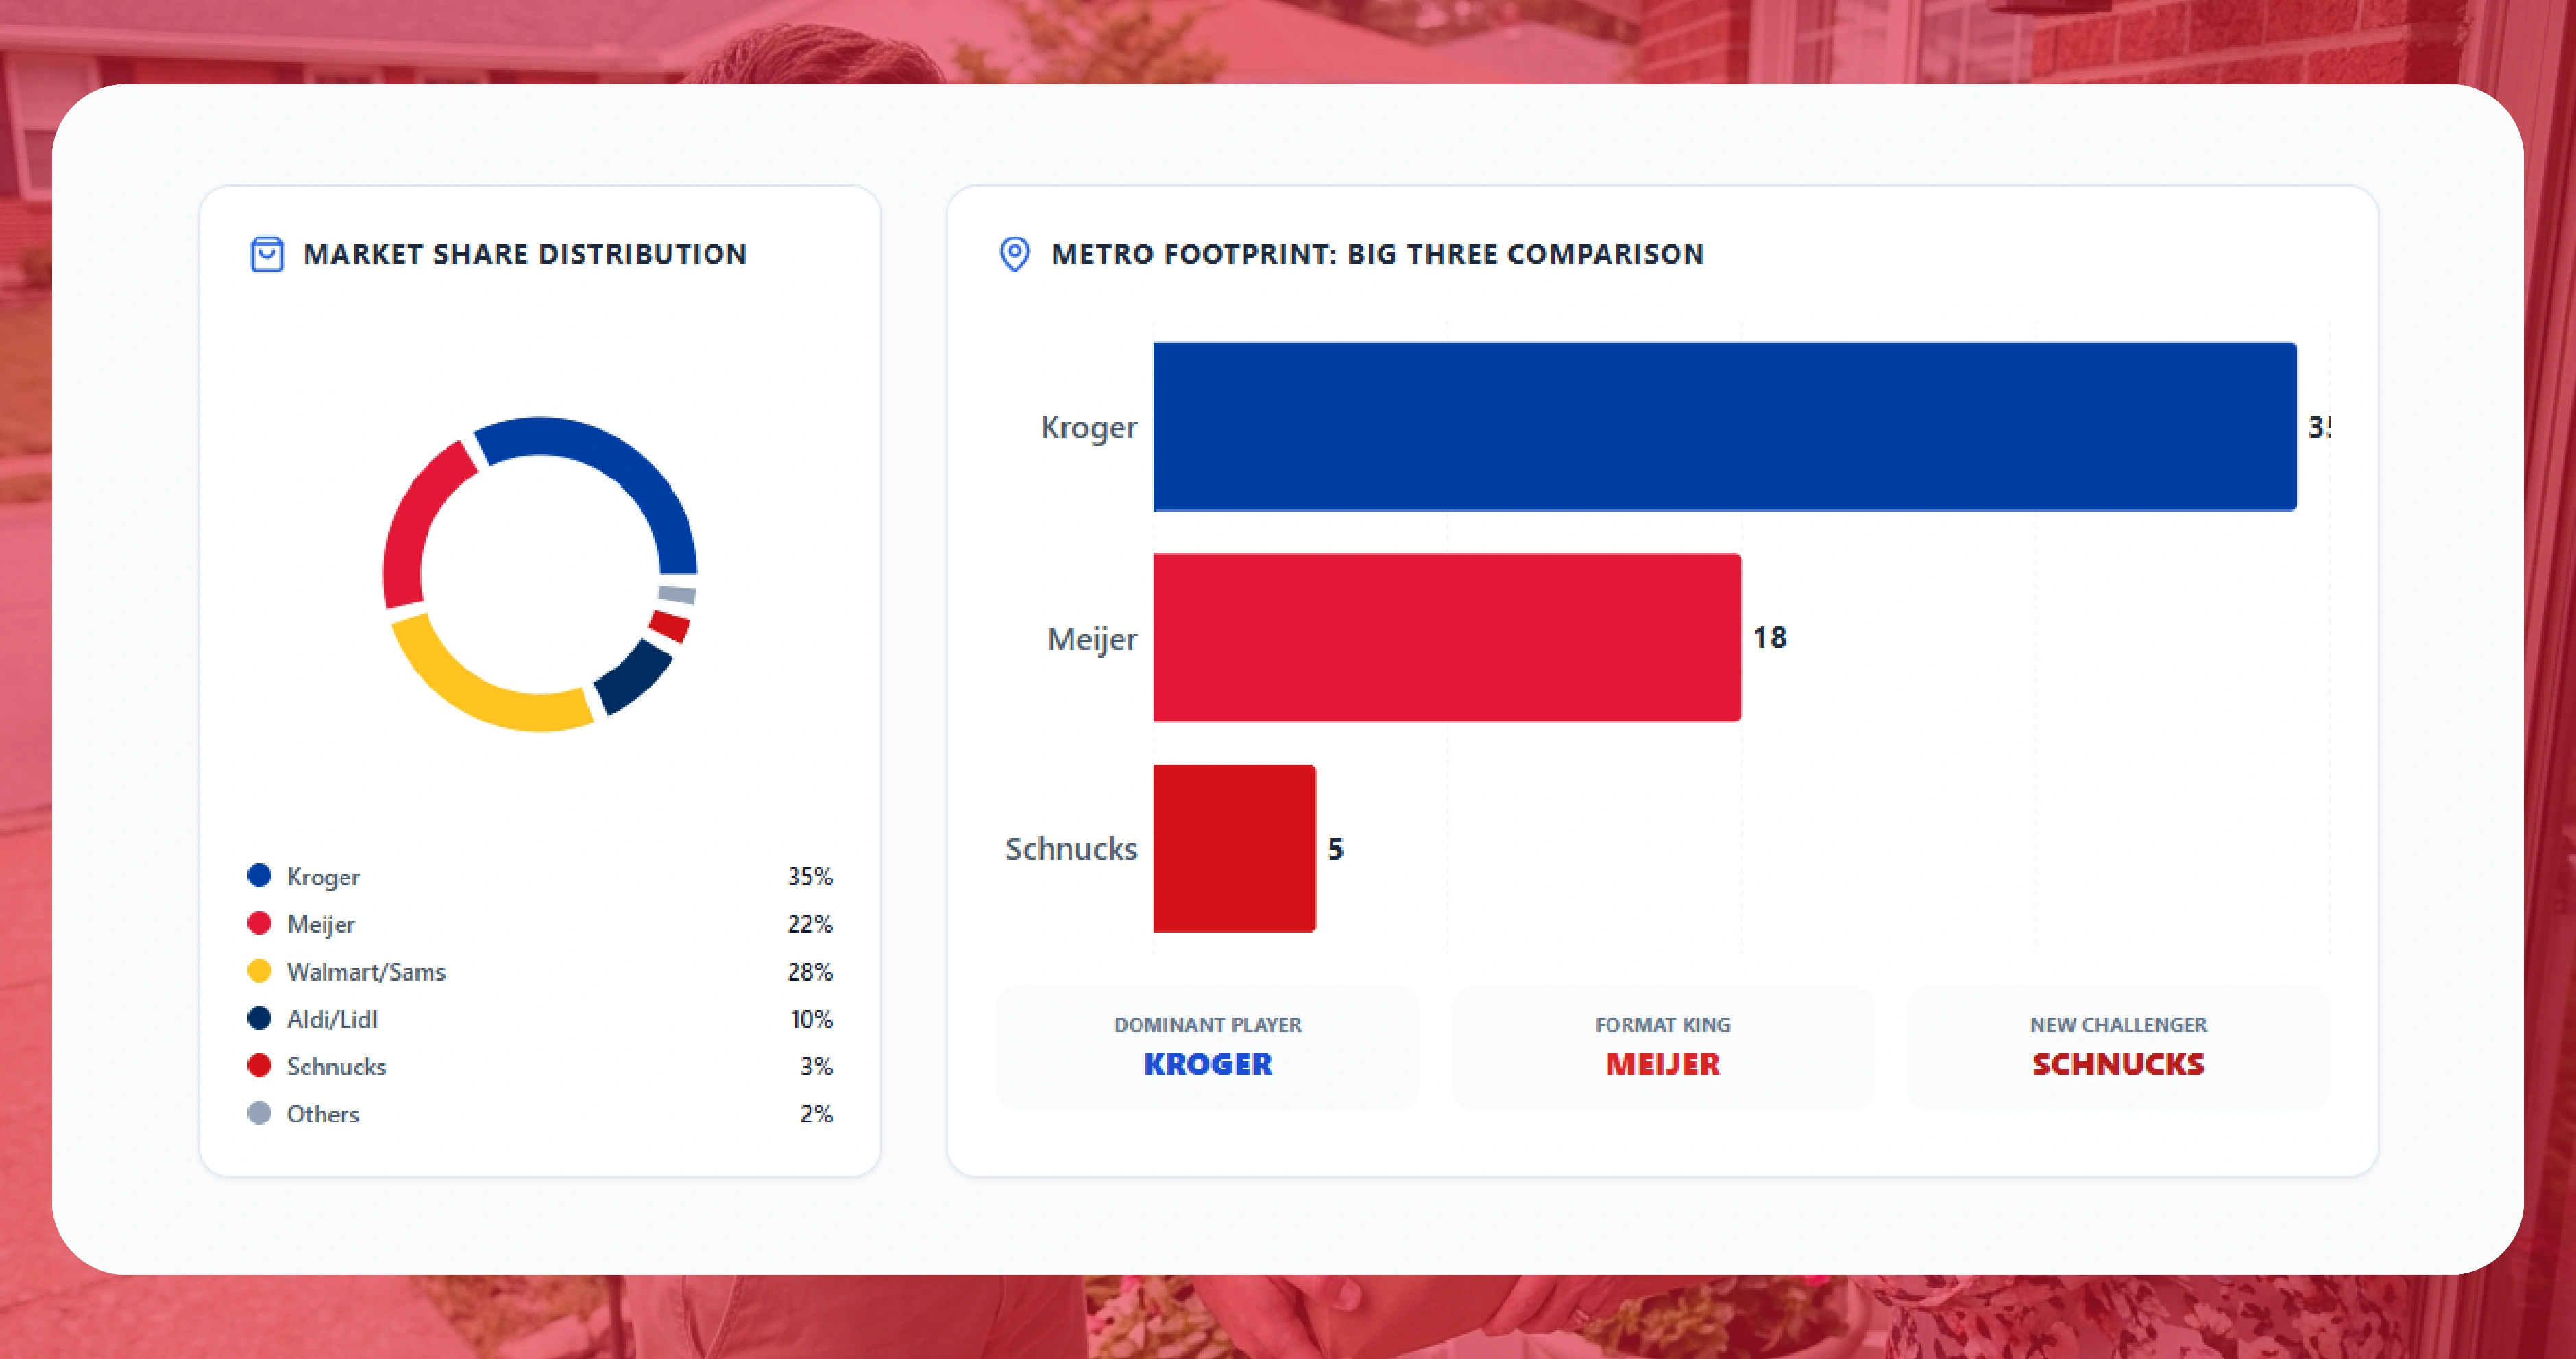Click the Aldi/Lidl navy legend dot
The image size is (2576, 1359).
(x=259, y=1018)
